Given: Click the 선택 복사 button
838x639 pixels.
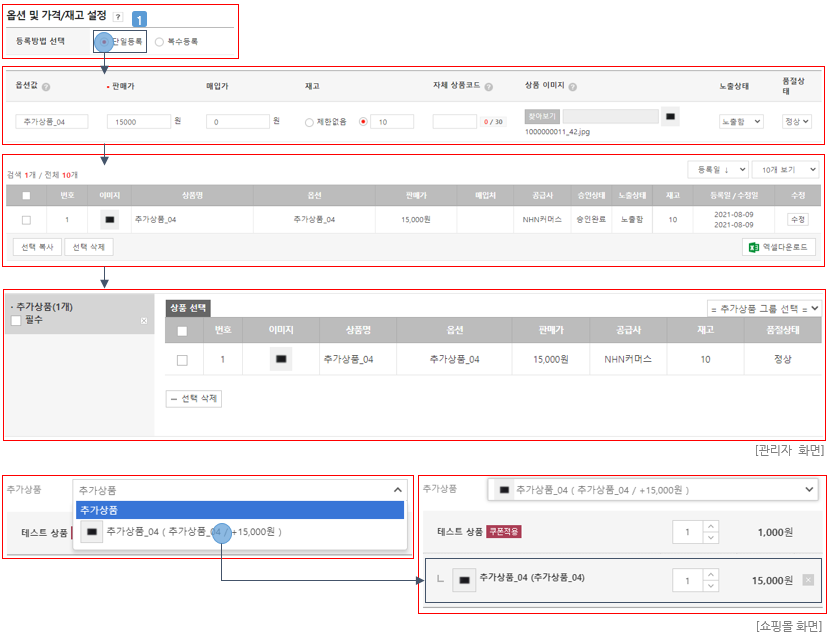Looking at the screenshot, I should (37, 247).
